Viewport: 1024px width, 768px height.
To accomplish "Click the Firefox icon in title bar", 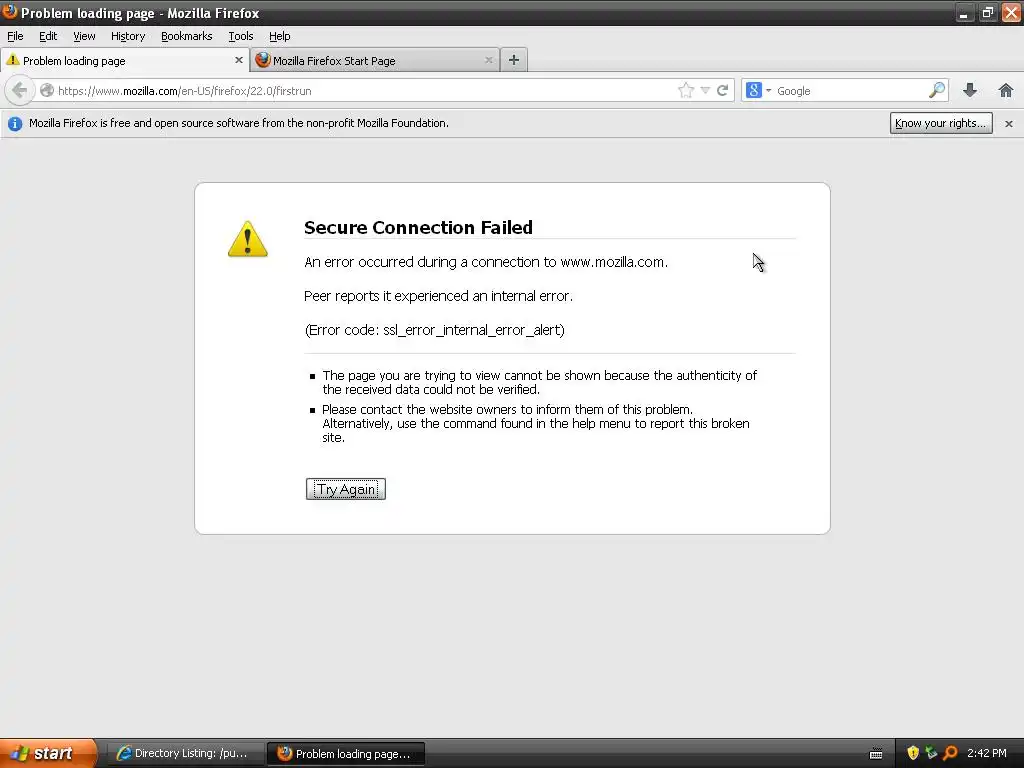I will [9, 12].
